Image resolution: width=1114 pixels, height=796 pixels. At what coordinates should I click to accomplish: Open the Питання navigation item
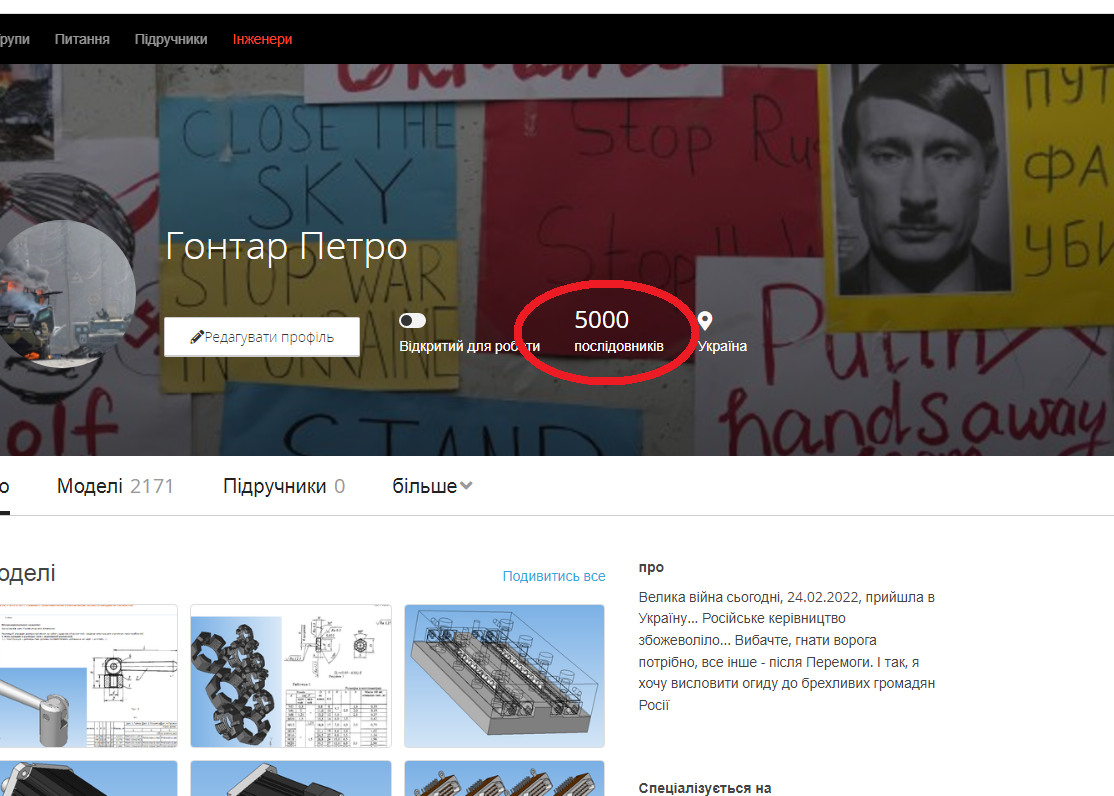tap(82, 39)
